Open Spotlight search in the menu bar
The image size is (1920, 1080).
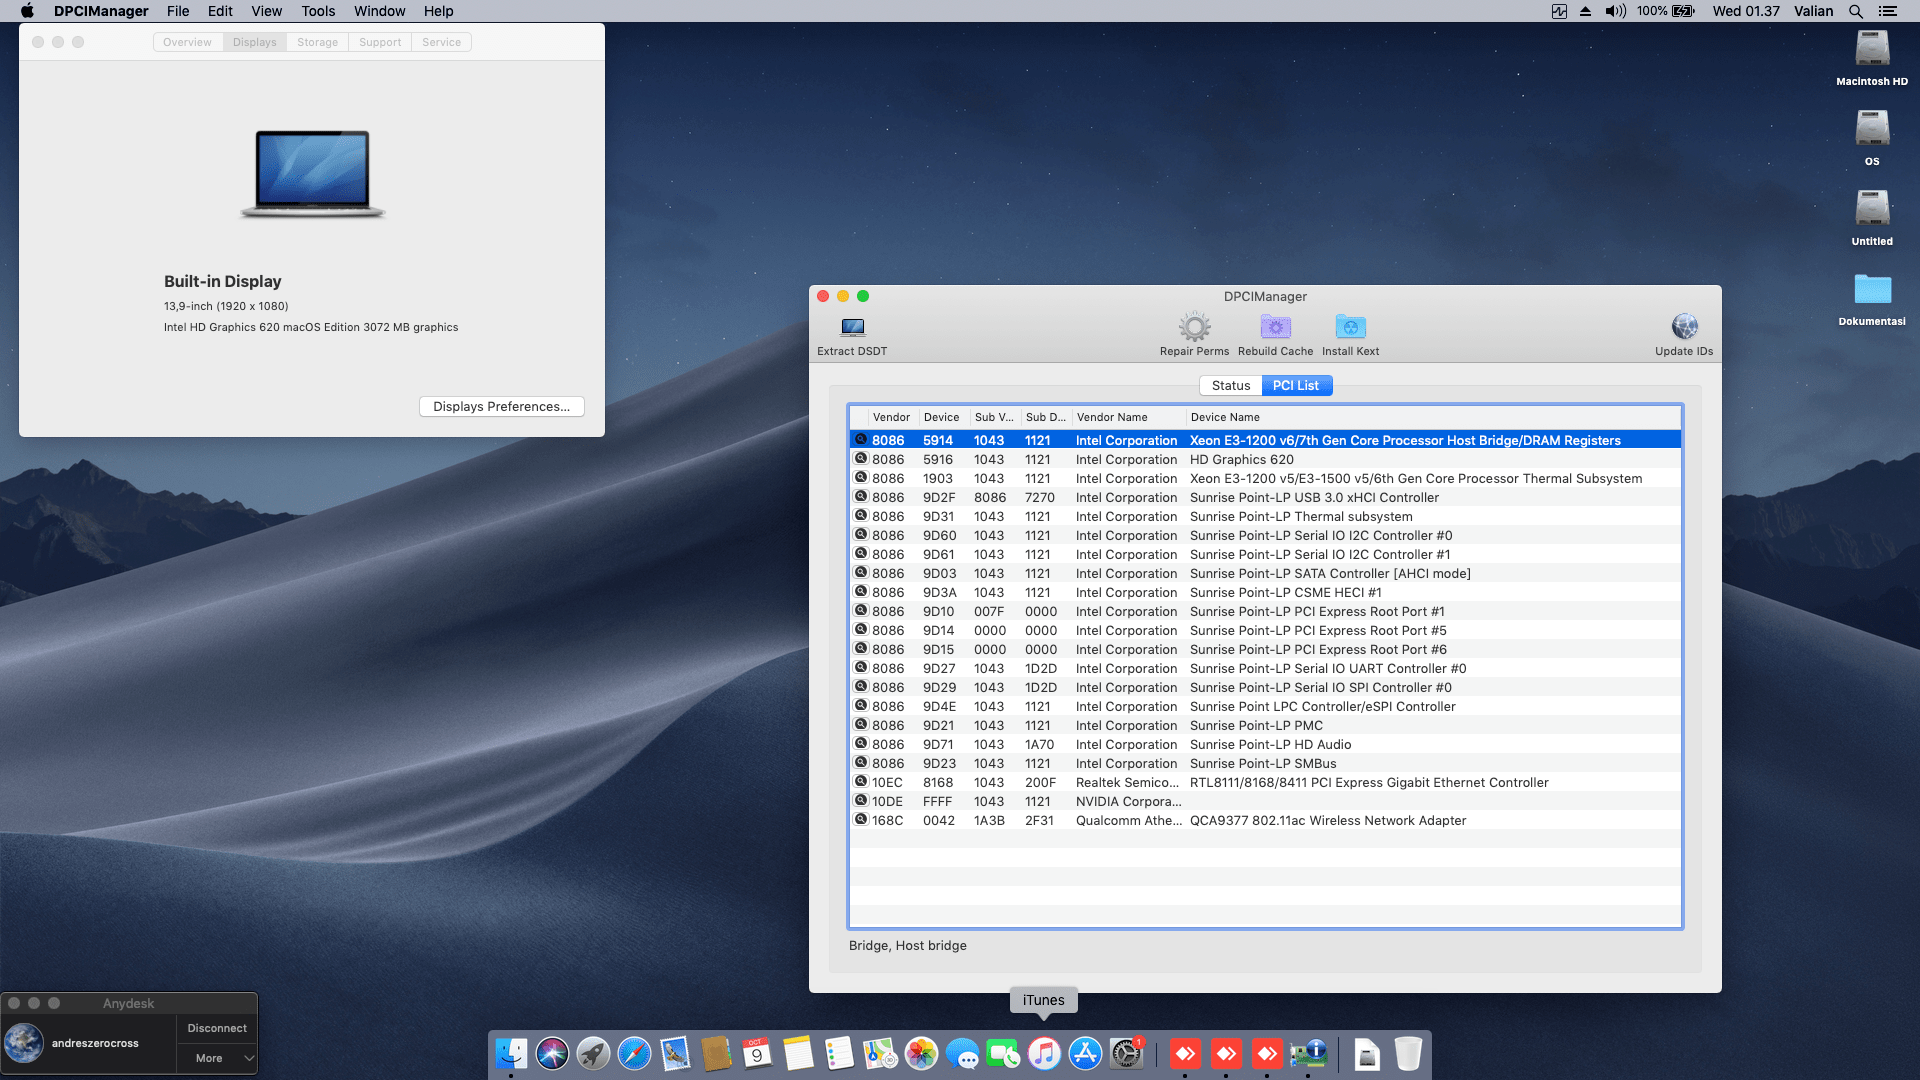1856,11
